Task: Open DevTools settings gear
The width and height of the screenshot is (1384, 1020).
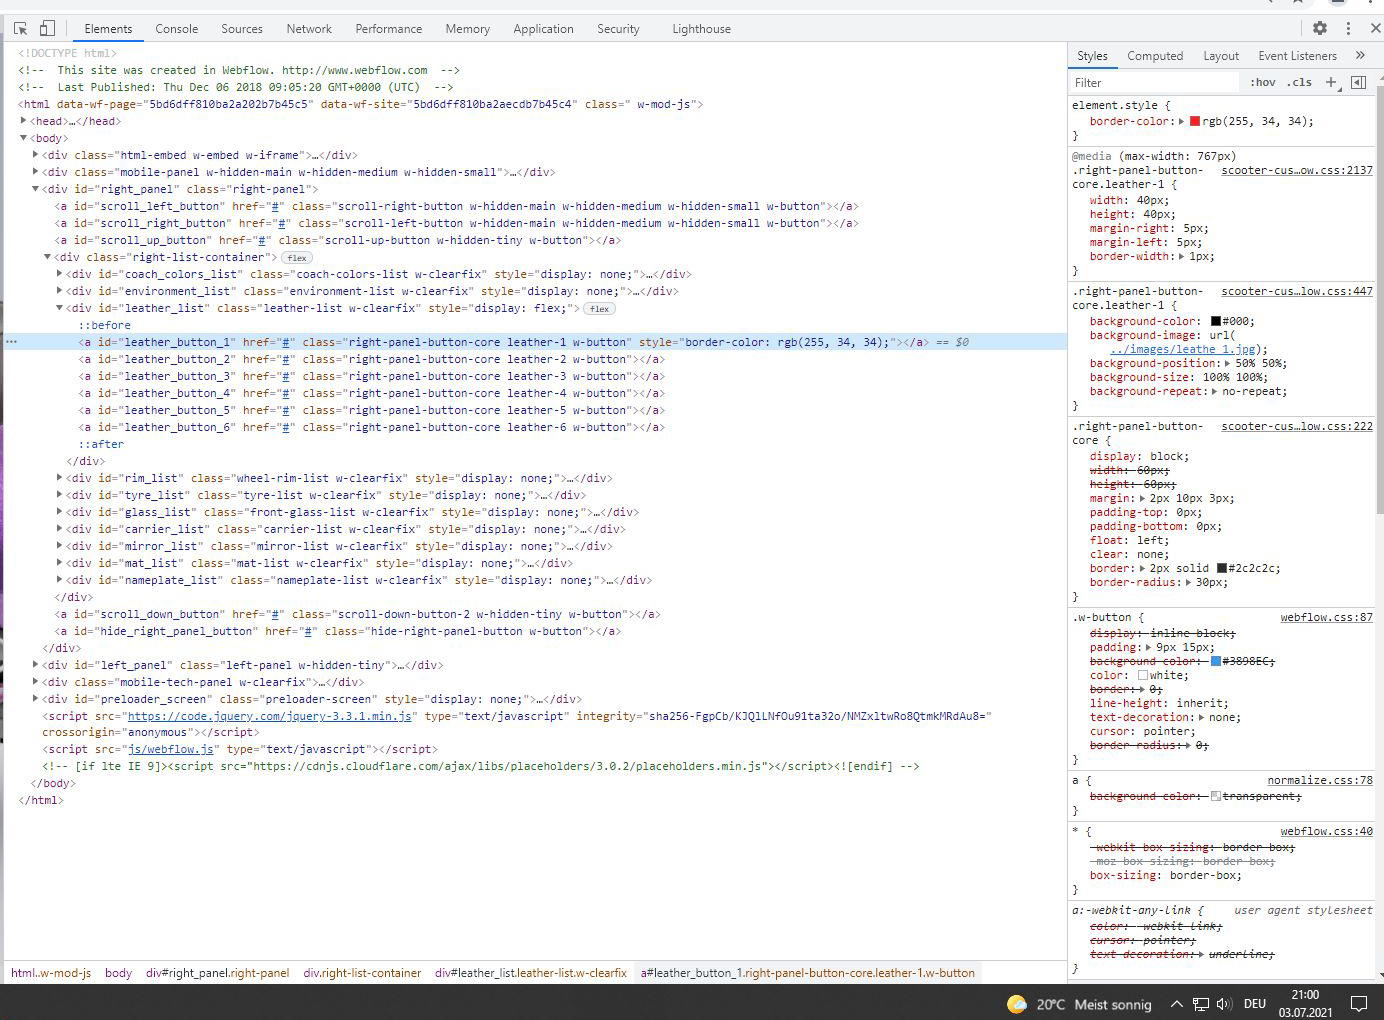Action: pos(1320,29)
